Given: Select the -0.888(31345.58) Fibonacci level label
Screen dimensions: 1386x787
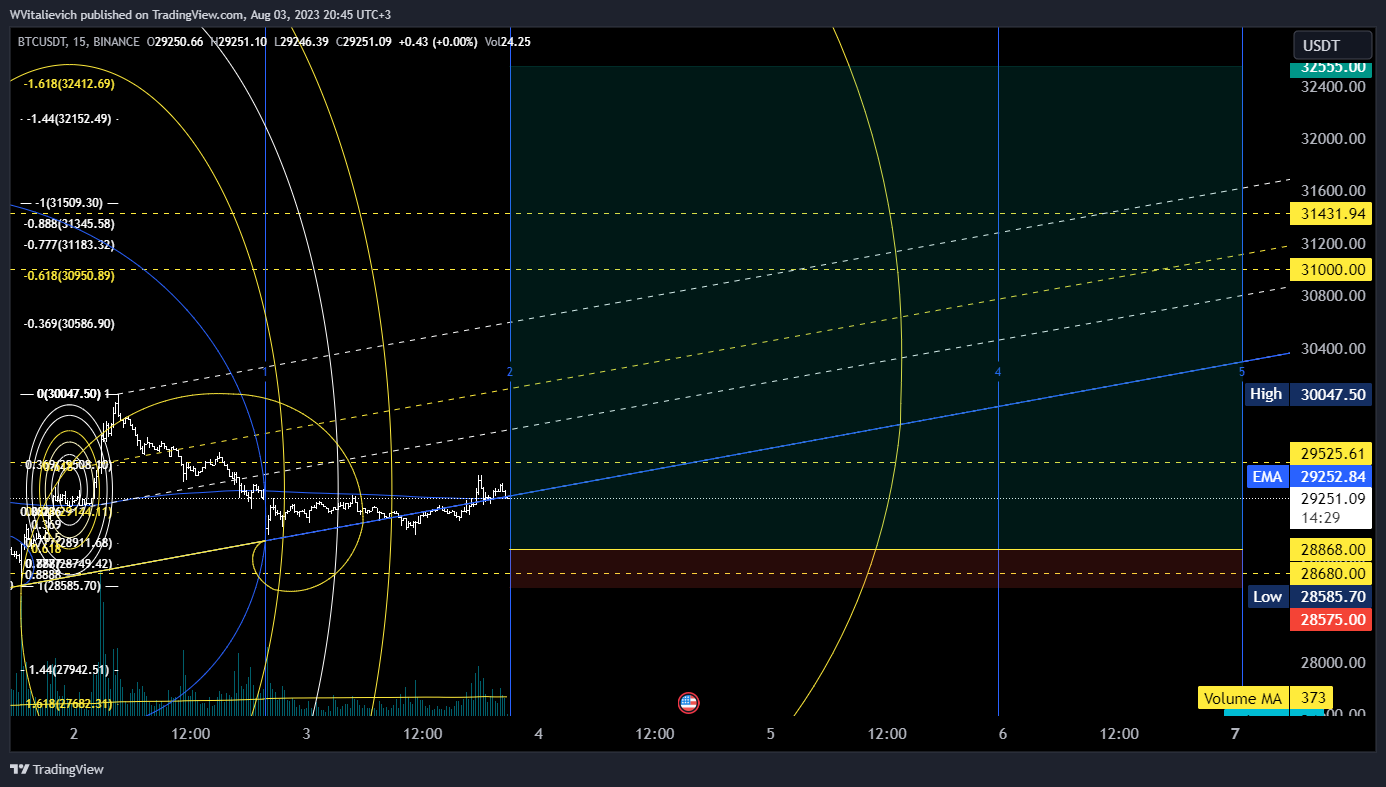Looking at the screenshot, I should [x=69, y=224].
